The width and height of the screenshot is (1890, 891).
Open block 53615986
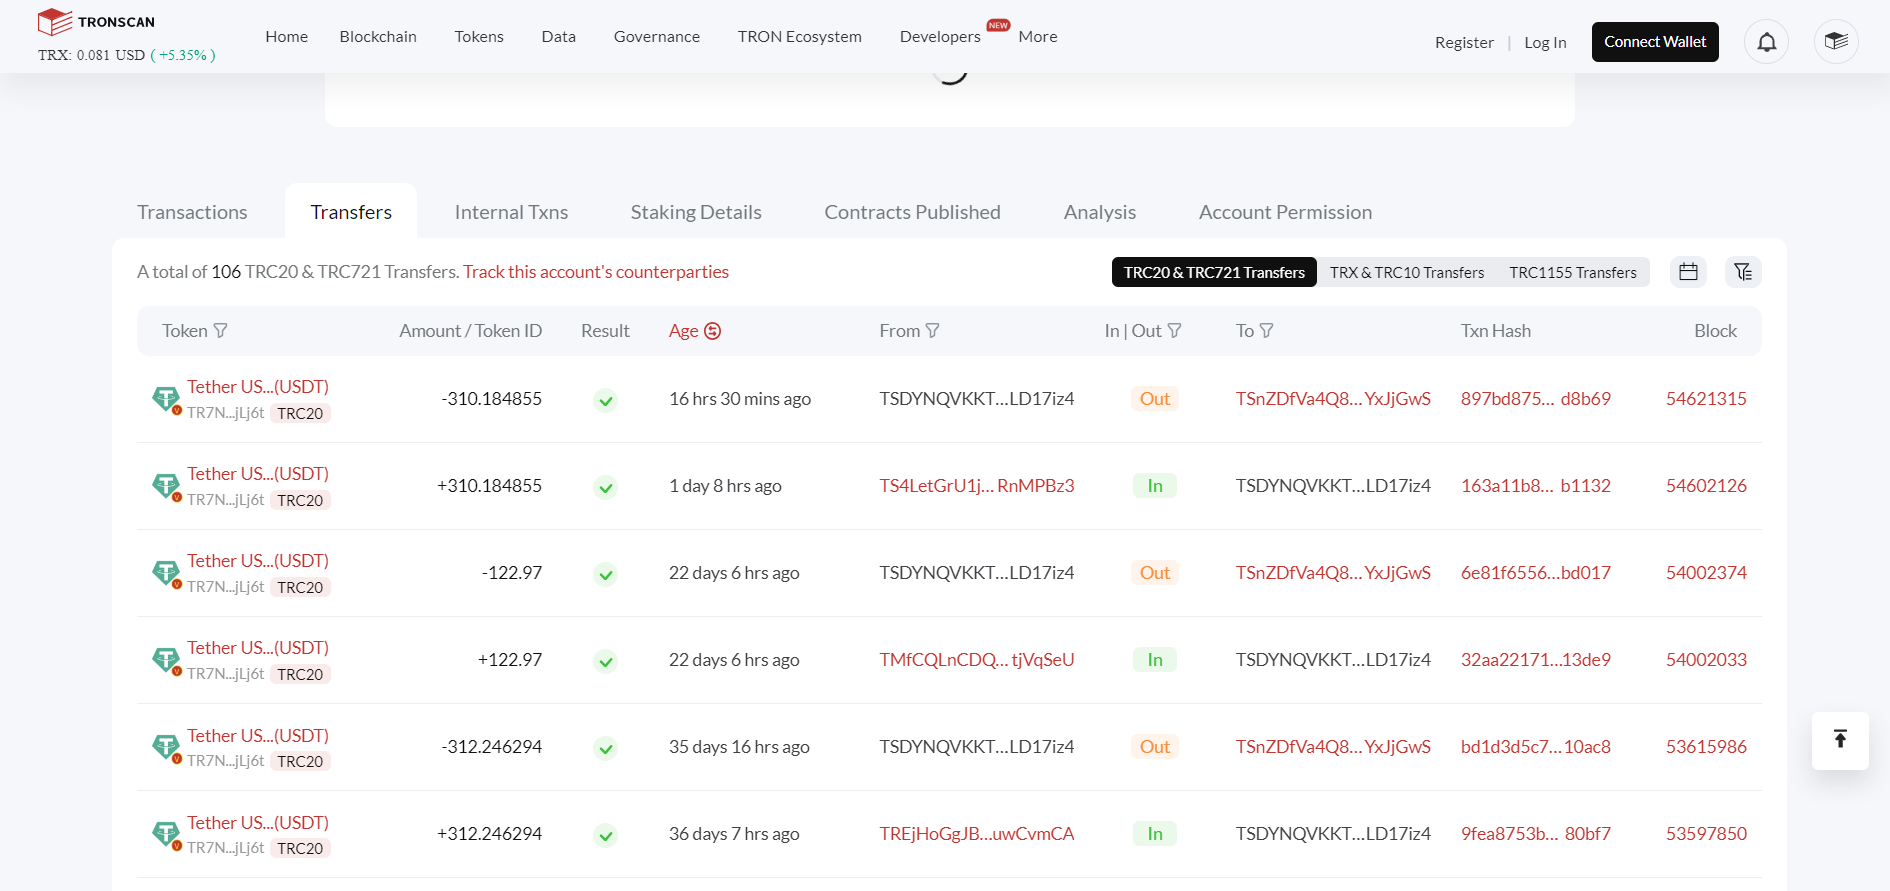click(x=1706, y=747)
